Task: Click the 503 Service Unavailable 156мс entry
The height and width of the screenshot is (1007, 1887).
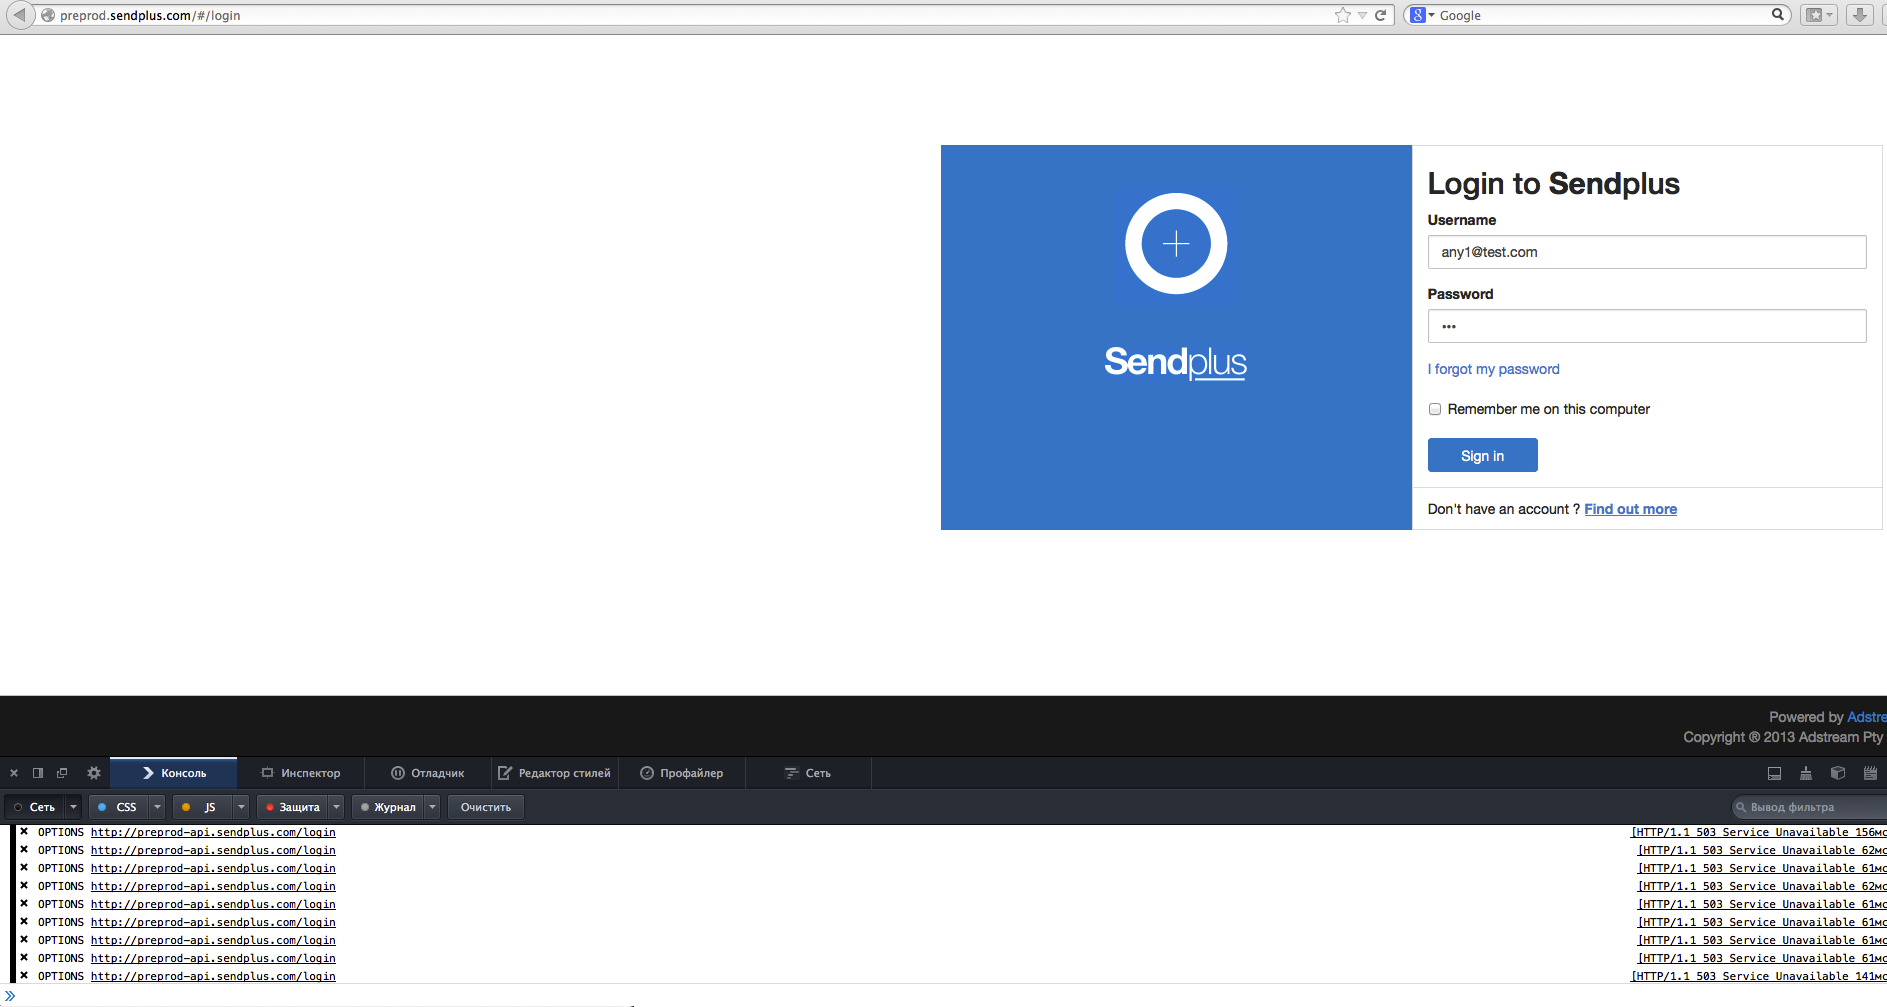Action: tap(1759, 832)
